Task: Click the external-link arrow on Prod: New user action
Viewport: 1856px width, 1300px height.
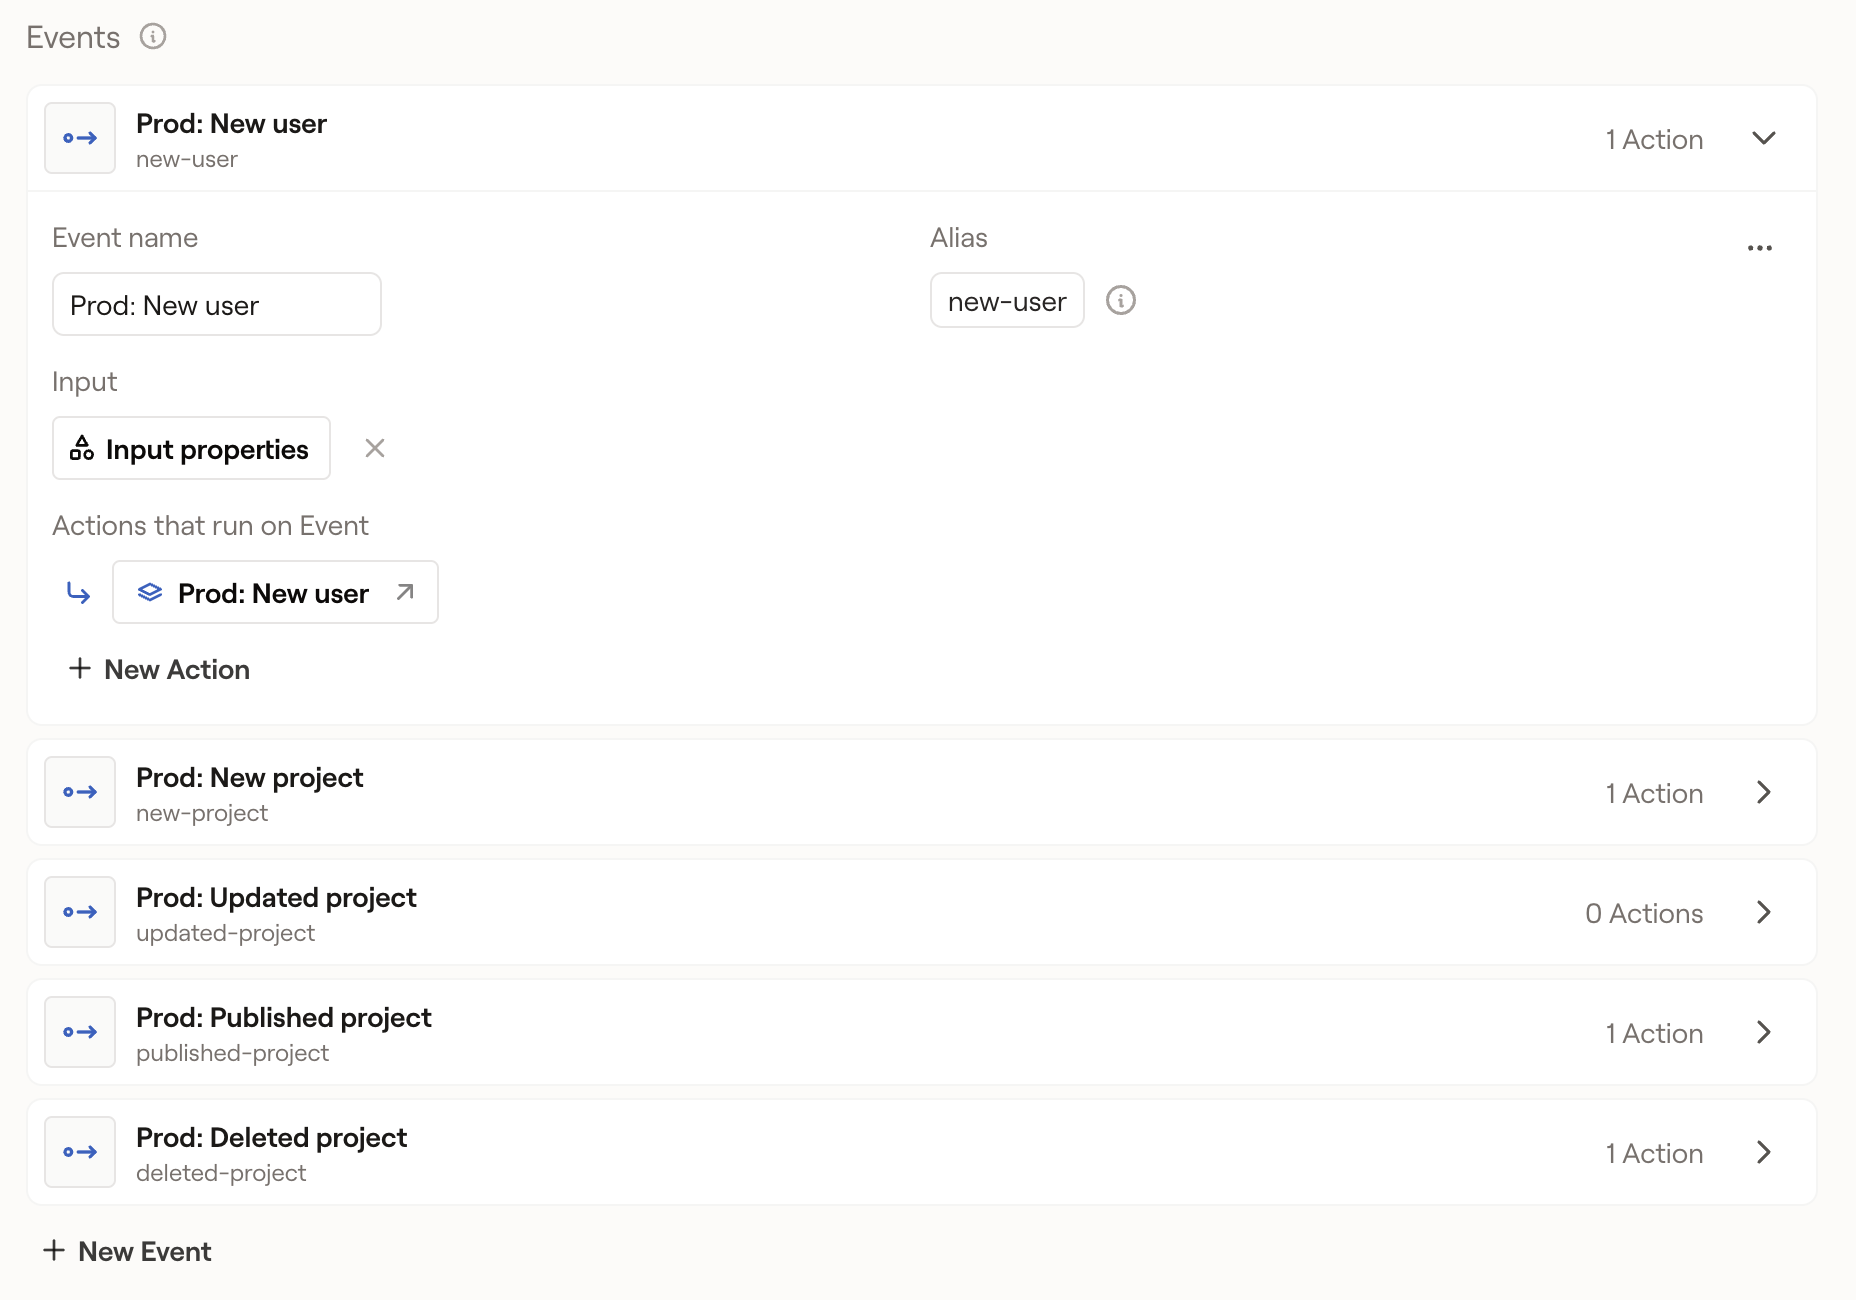Action: pos(405,592)
